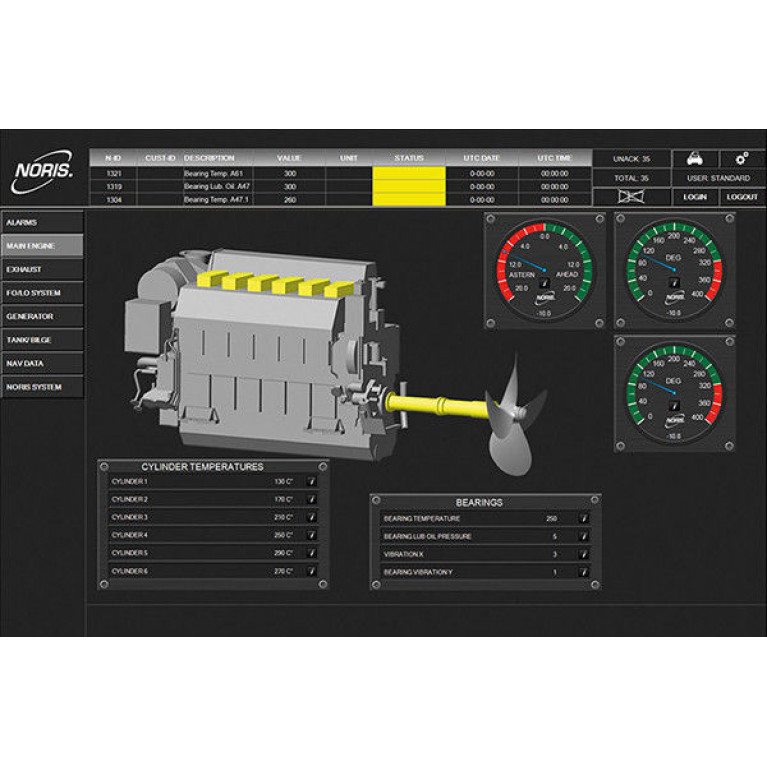
Task: Click yellow status cell of alarm 1321
Action: [x=408, y=173]
